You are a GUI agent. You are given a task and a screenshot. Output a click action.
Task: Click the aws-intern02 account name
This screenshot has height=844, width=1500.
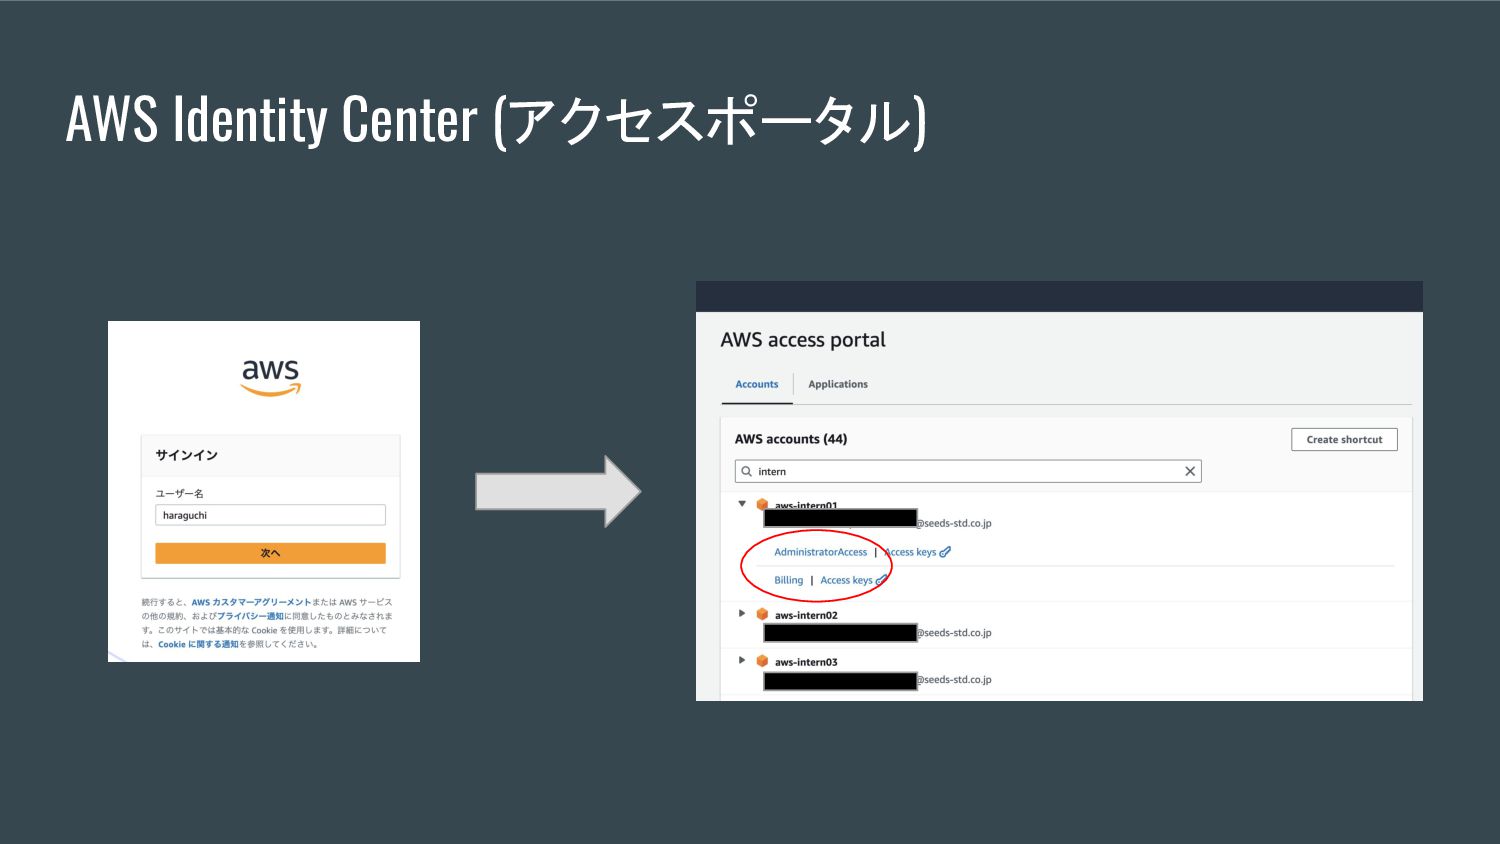point(806,615)
